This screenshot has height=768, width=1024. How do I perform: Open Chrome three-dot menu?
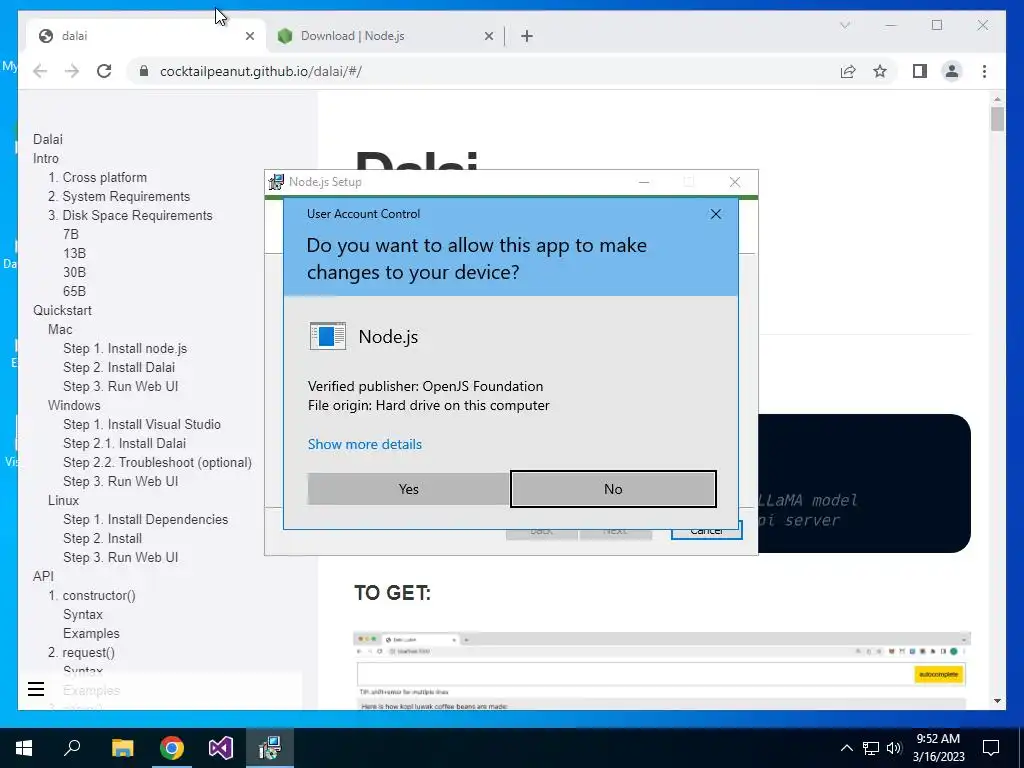coord(984,71)
